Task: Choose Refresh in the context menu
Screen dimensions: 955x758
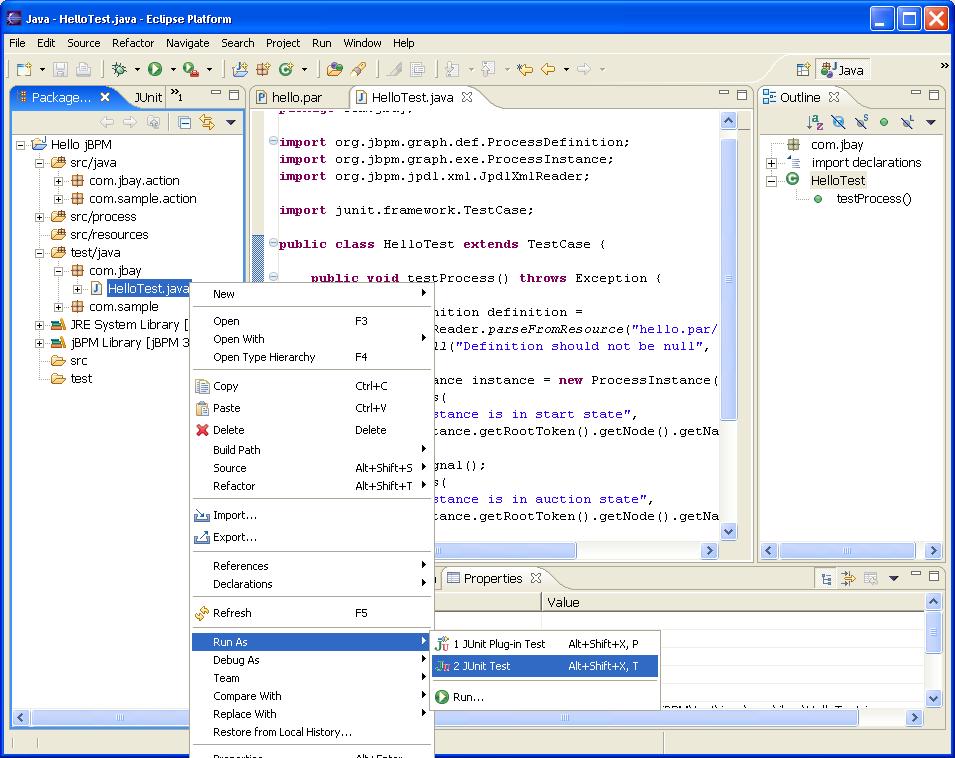Action: pyautogui.click(x=311, y=613)
